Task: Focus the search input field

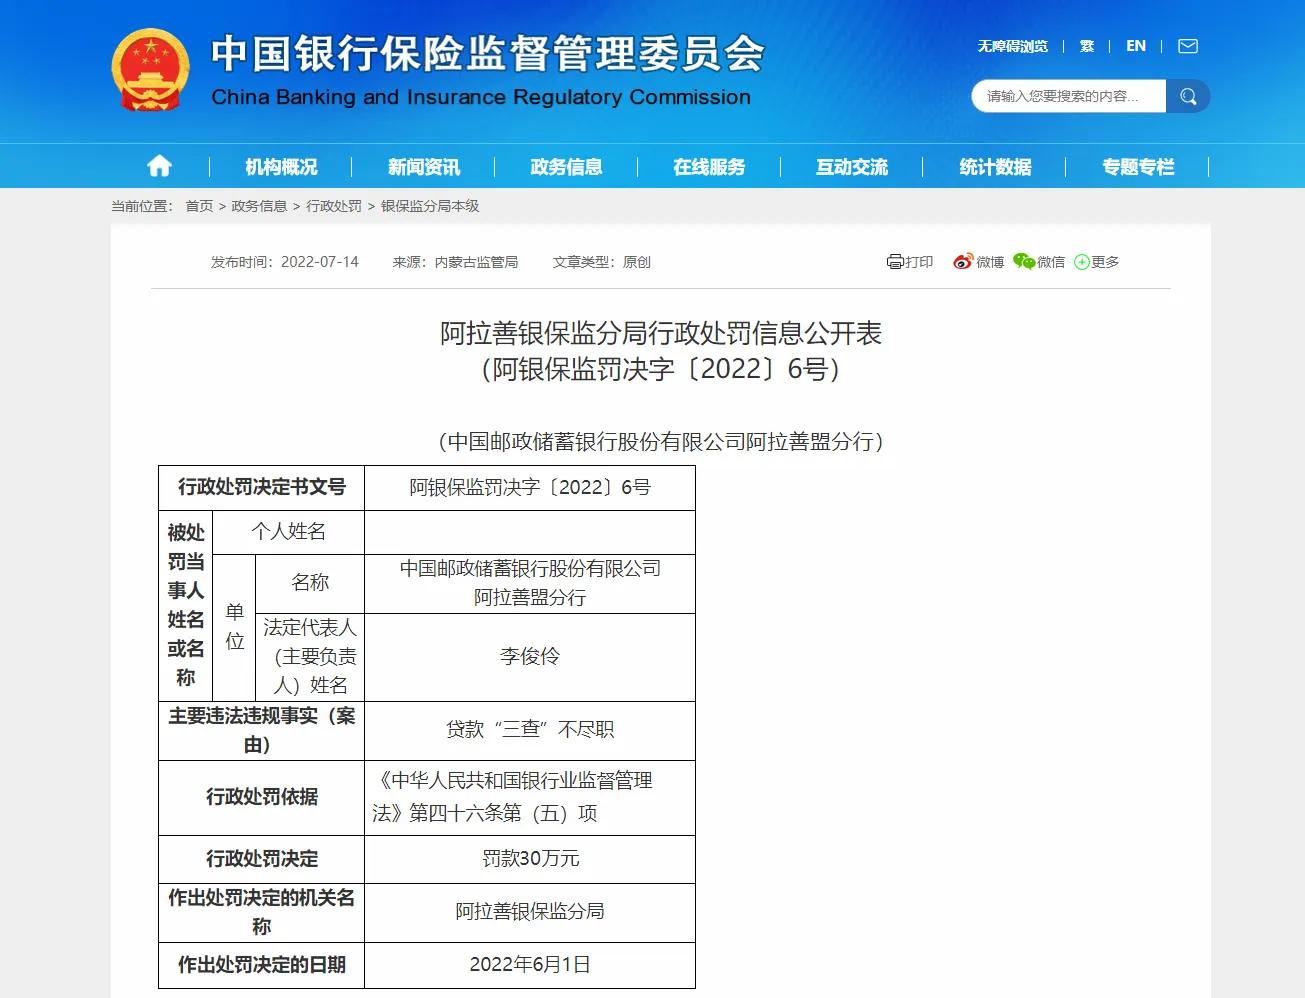Action: tap(1068, 96)
